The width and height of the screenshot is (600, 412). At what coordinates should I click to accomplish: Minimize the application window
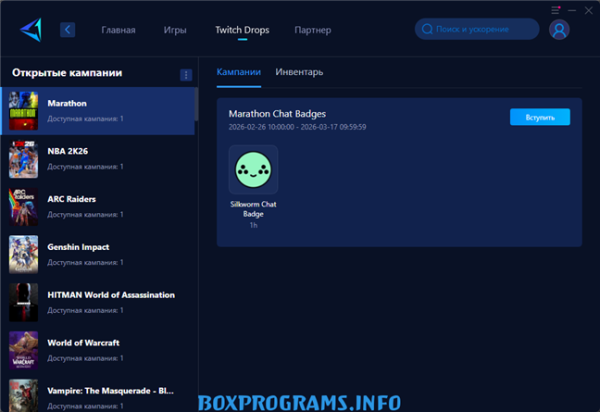pos(572,10)
